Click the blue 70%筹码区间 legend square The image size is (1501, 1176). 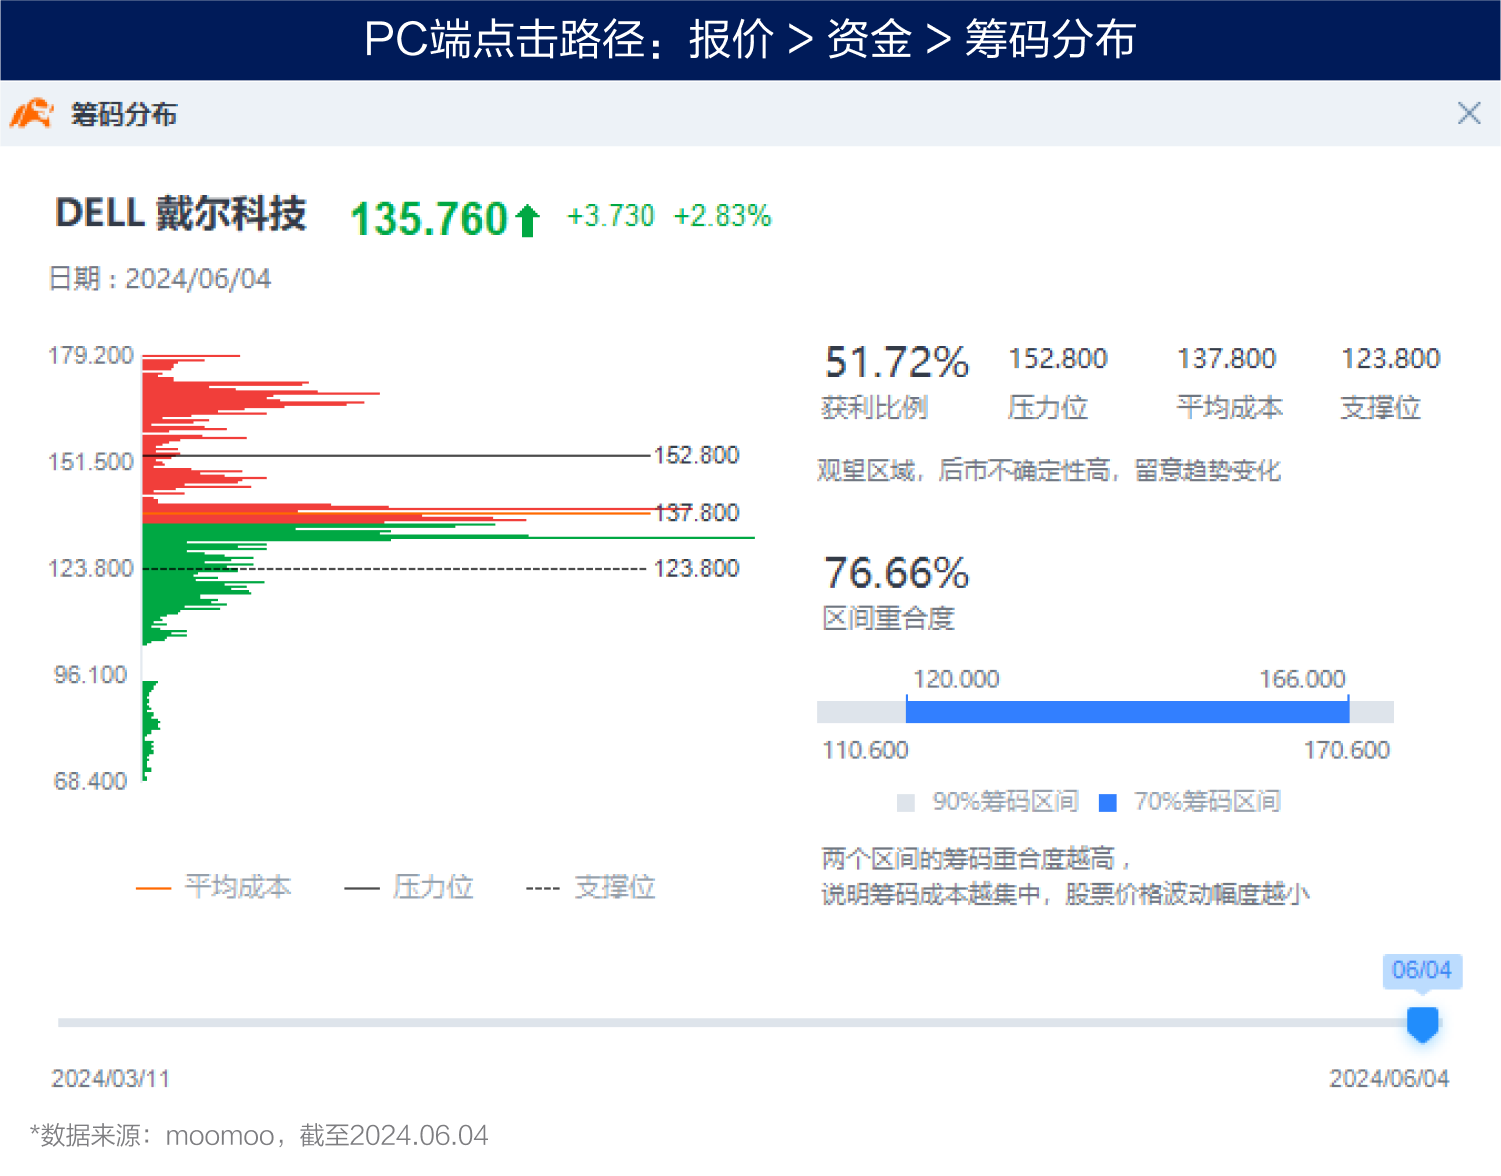pos(1106,801)
